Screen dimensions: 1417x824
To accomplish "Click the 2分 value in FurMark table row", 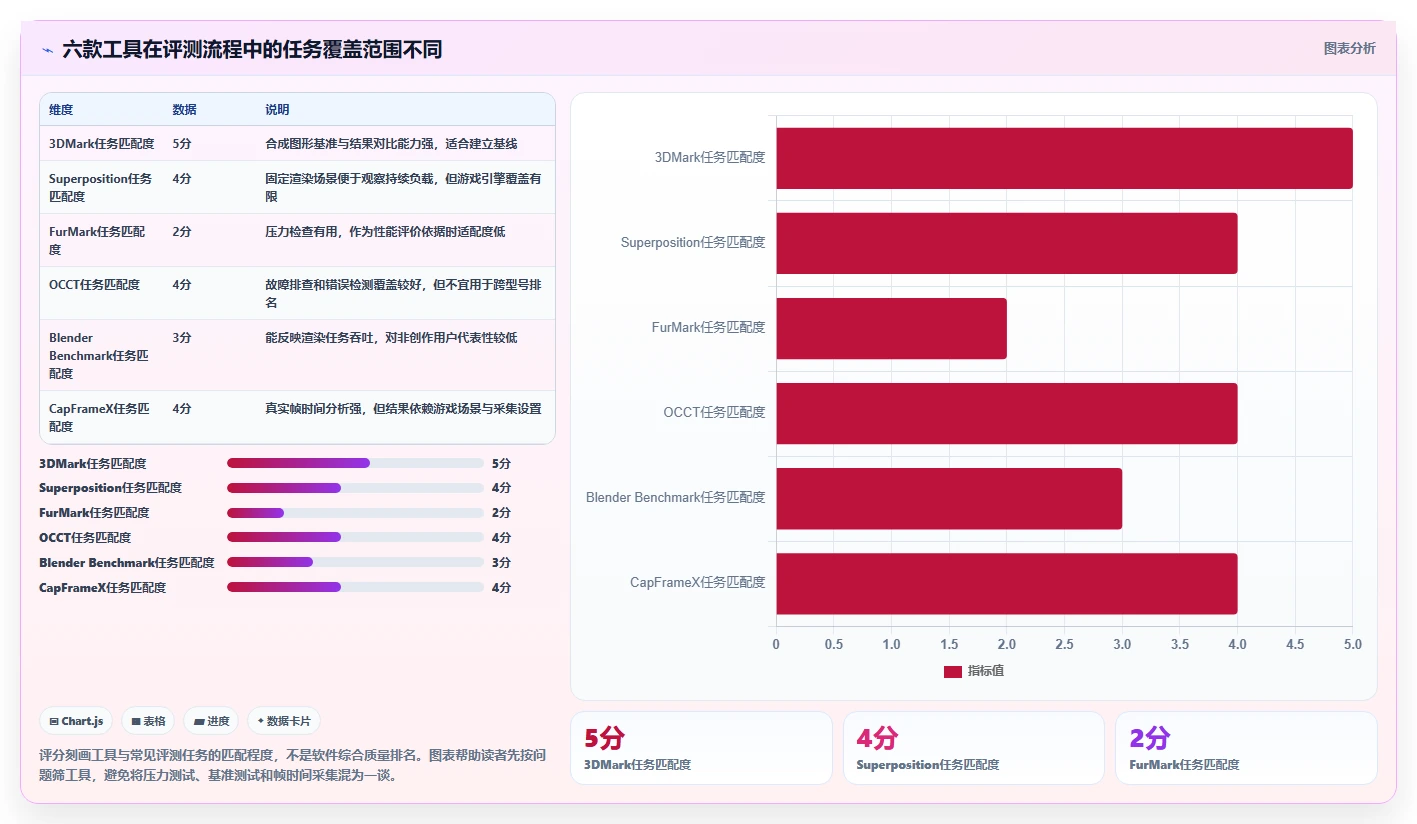I will coord(181,232).
